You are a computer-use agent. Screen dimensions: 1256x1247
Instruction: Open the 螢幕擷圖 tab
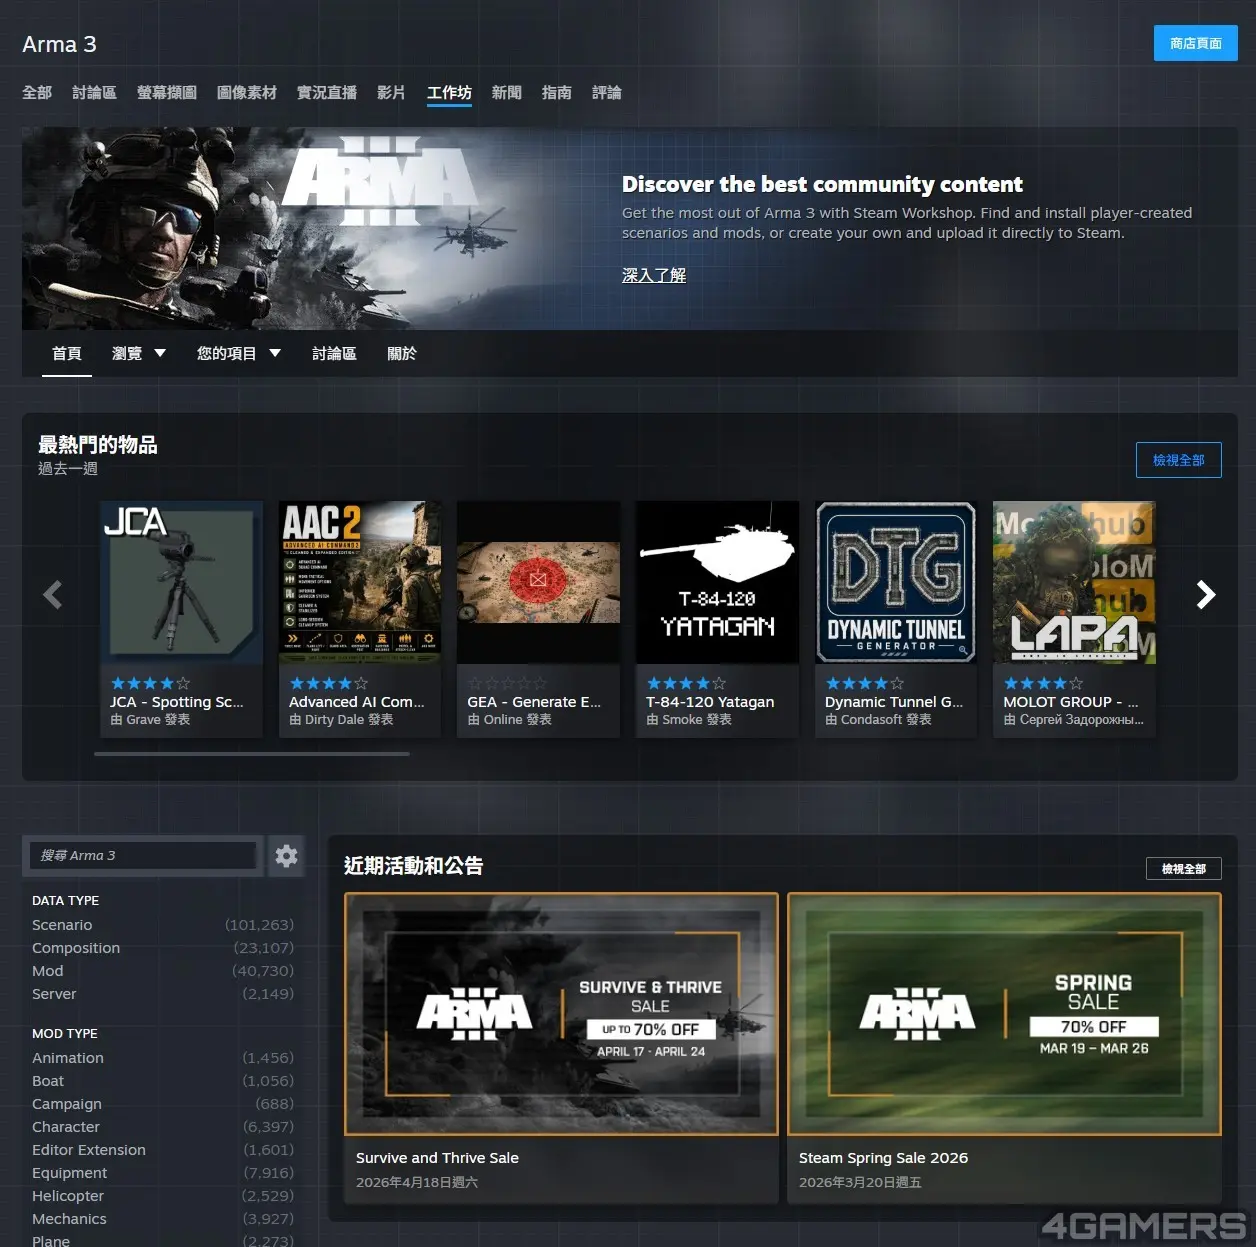167,92
